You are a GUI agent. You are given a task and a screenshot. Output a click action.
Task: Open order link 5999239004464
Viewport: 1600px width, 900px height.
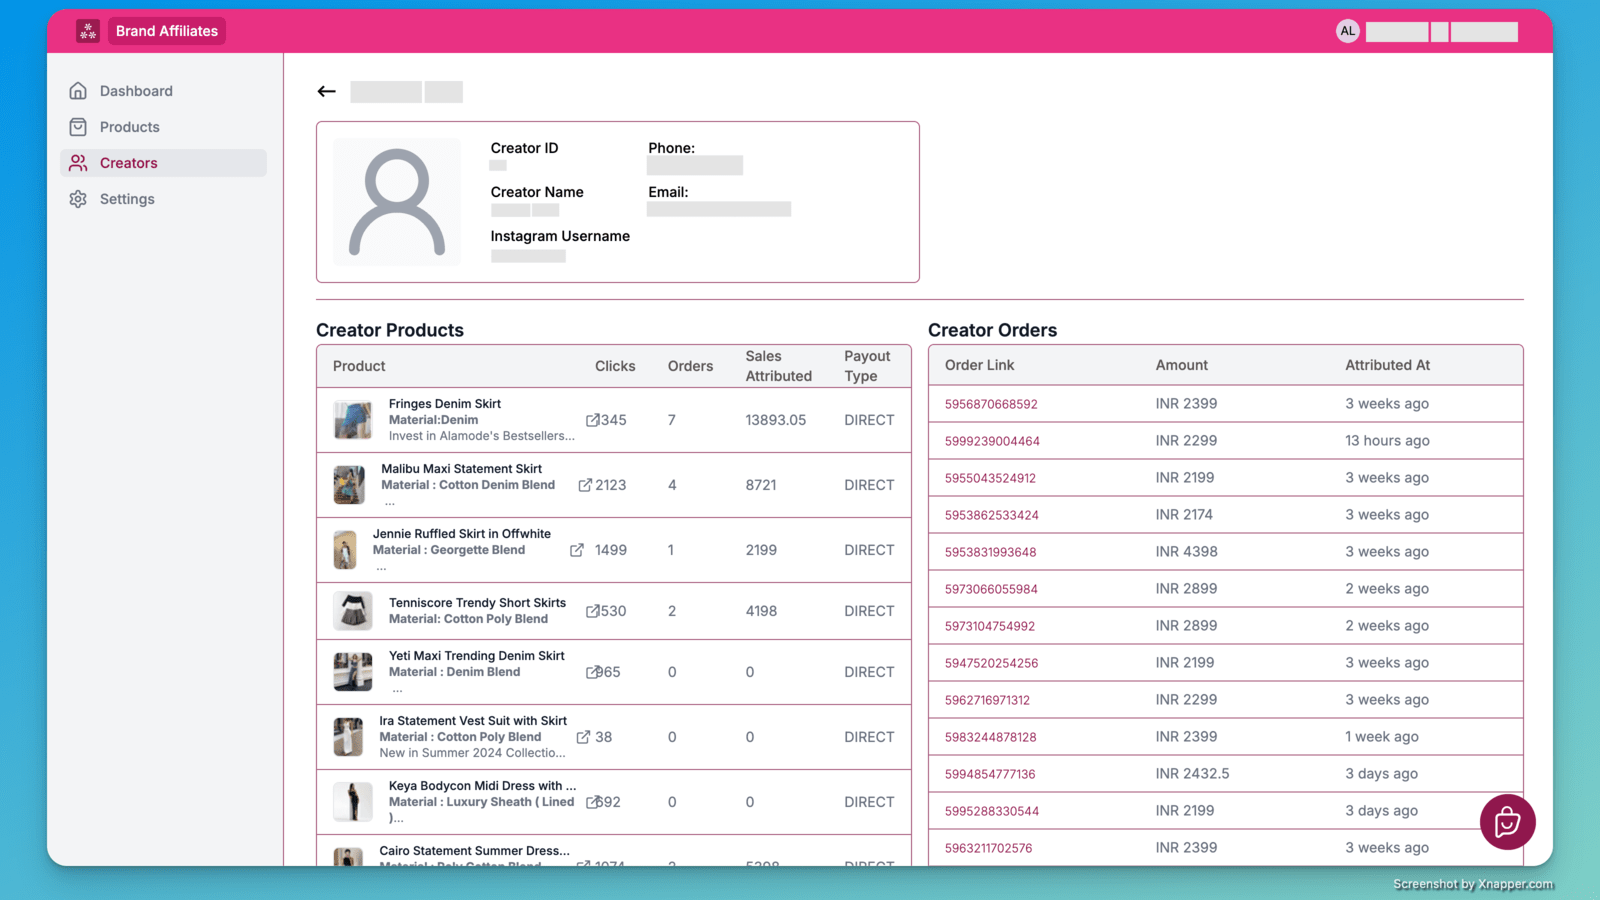coord(992,441)
